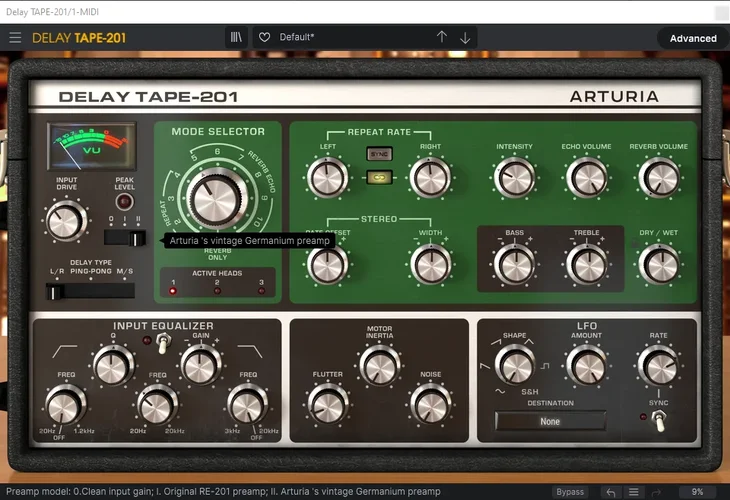Load previous preset with up arrow

[x=442, y=38]
